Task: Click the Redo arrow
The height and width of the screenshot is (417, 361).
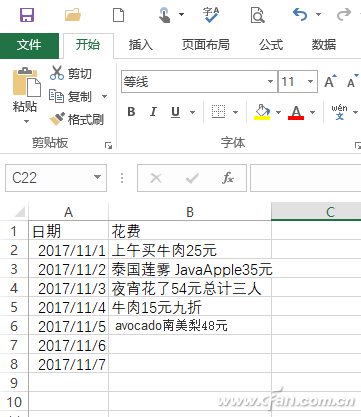Action: click(344, 14)
